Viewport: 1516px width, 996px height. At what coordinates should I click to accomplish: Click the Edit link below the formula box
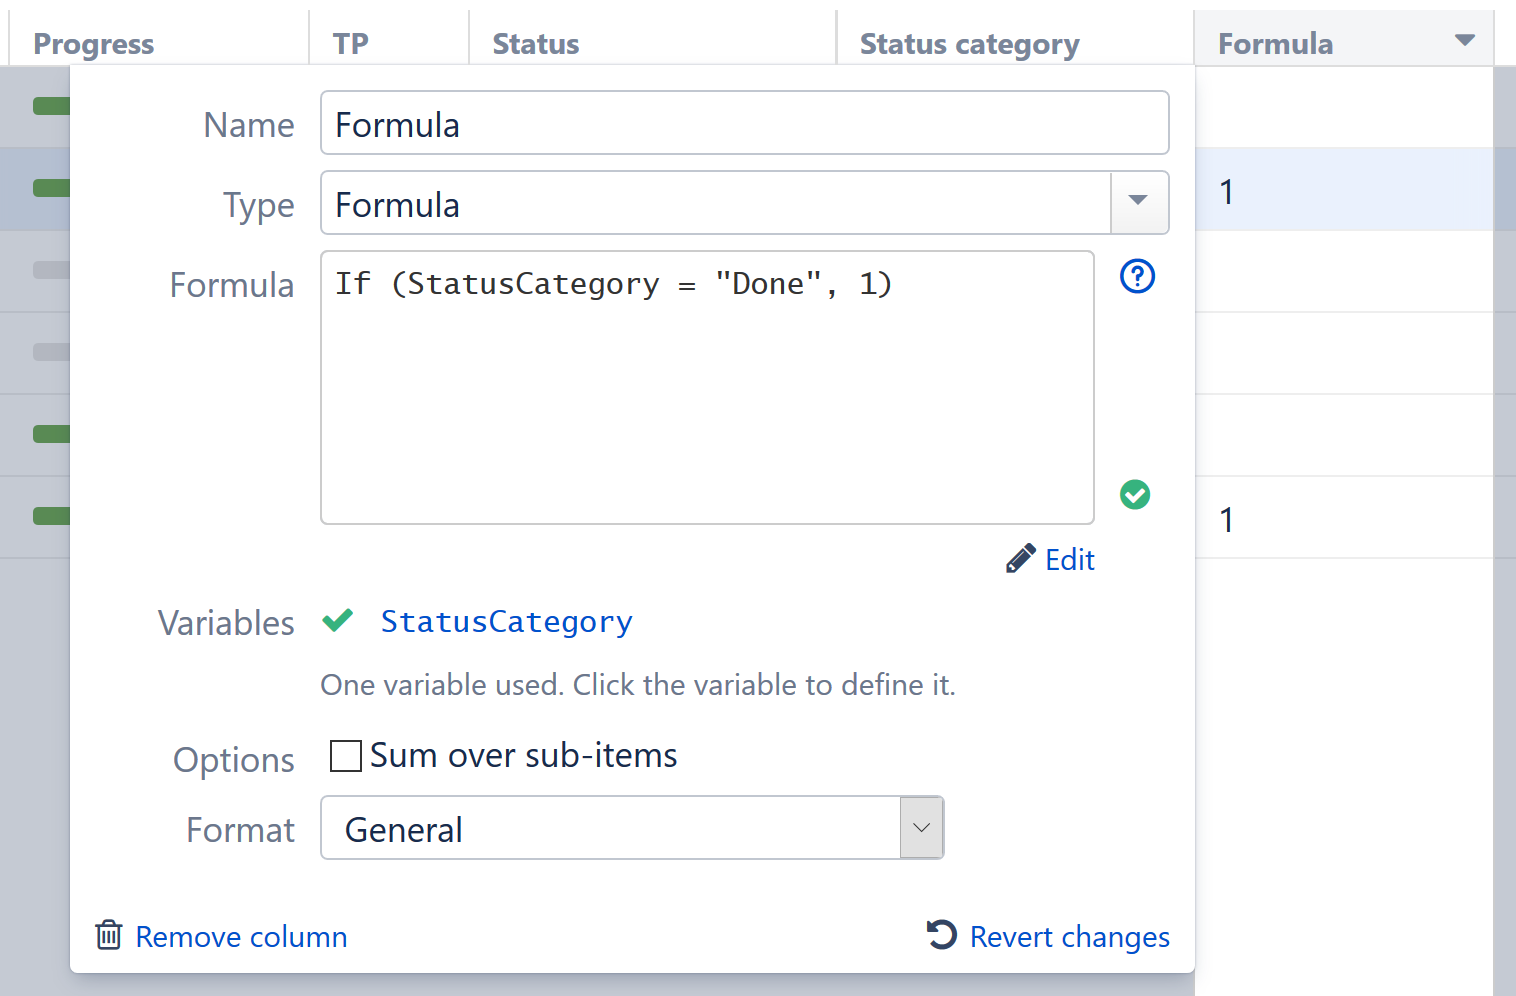click(1070, 560)
